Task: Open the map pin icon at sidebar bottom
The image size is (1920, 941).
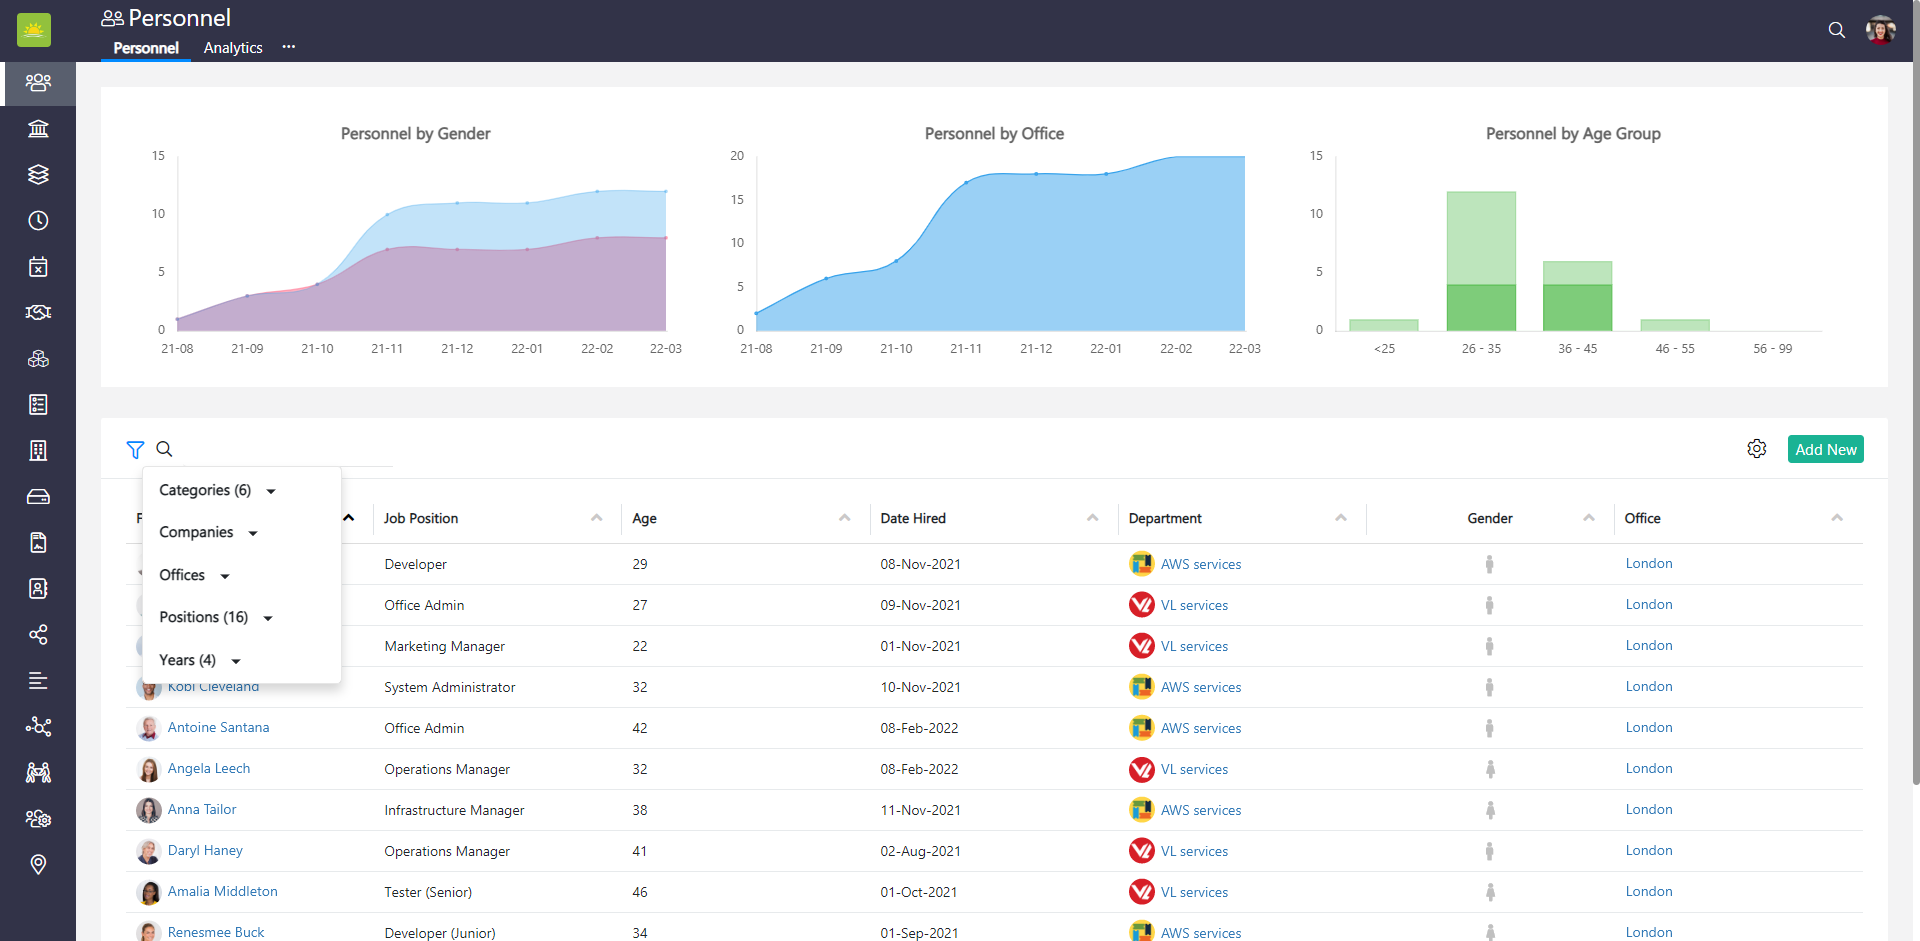Action: coord(38,864)
